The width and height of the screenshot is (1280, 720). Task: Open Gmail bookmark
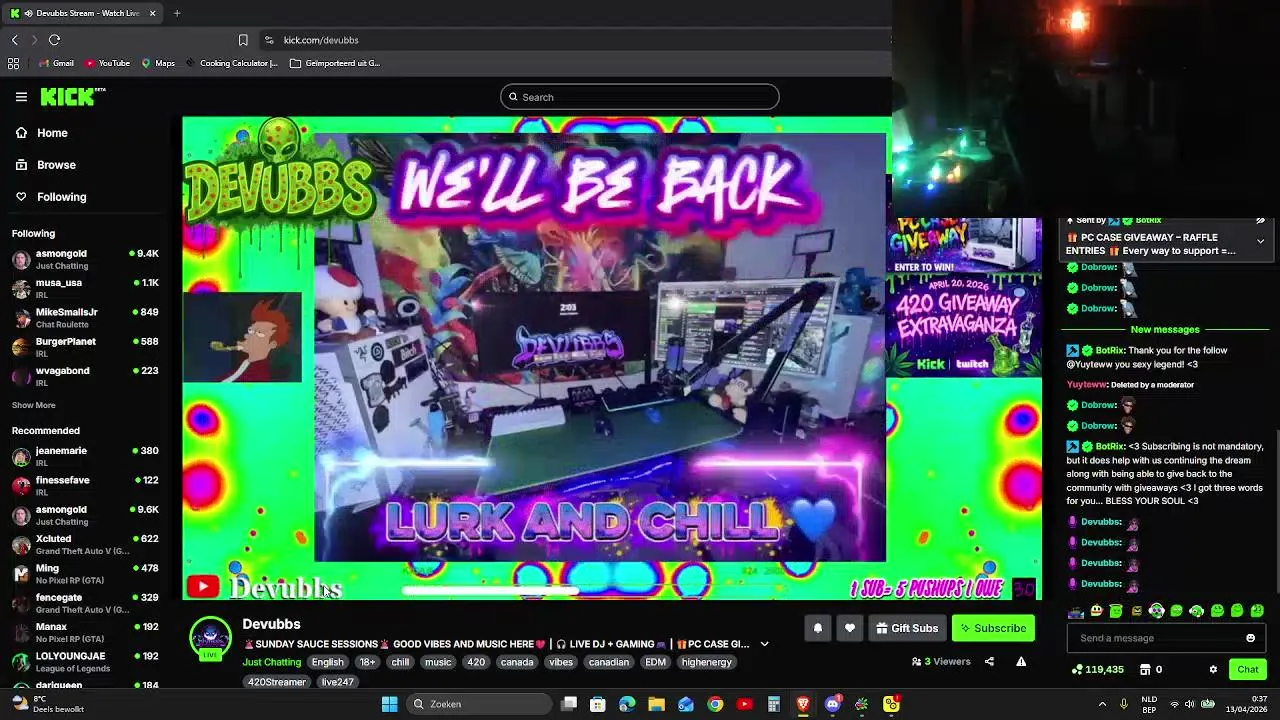coord(56,63)
